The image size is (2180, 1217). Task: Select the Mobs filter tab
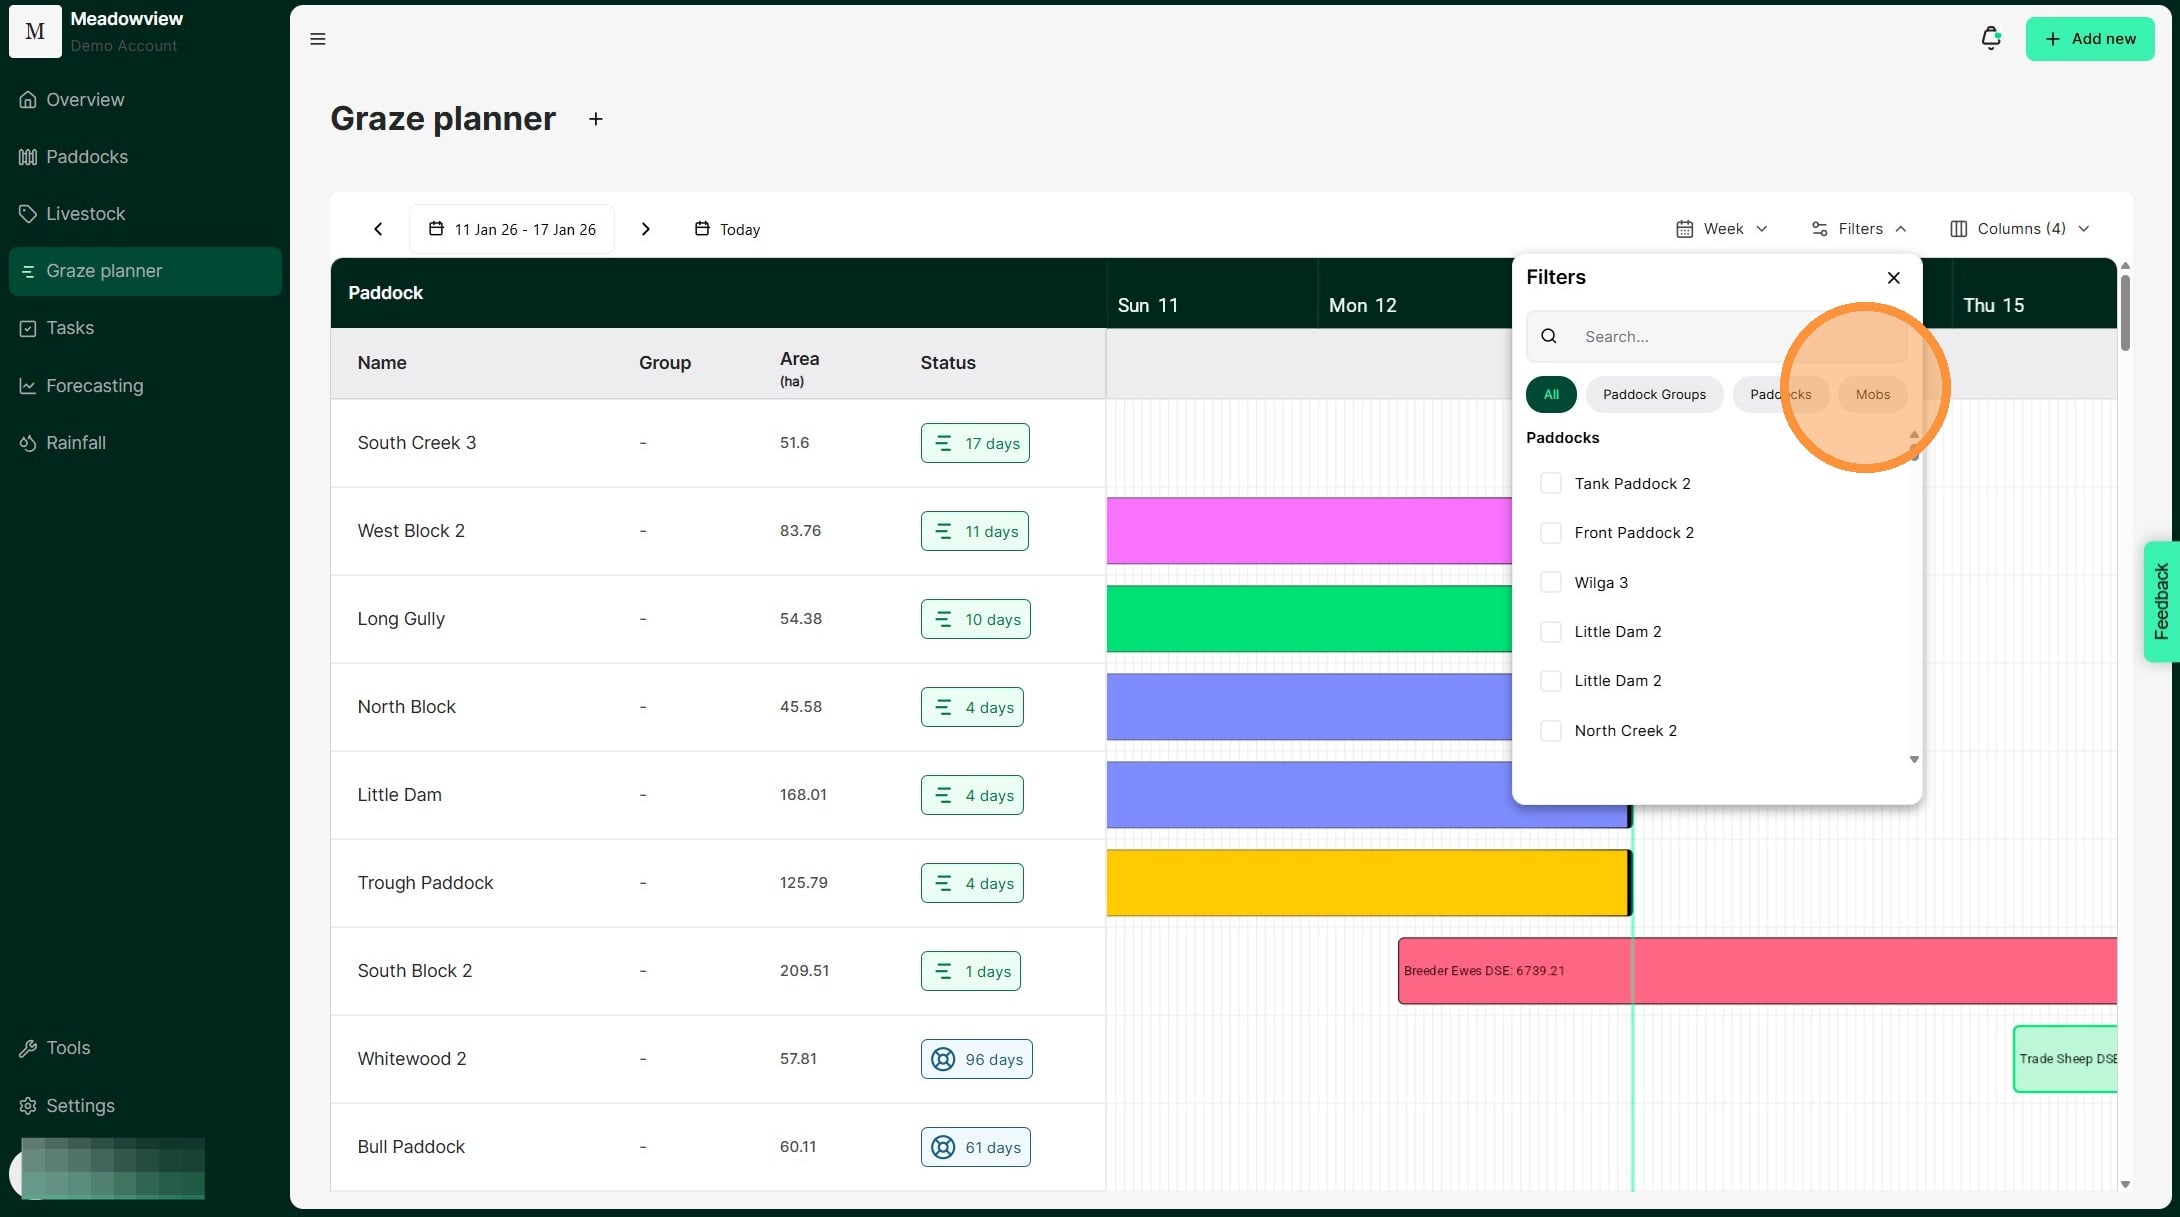tap(1872, 395)
